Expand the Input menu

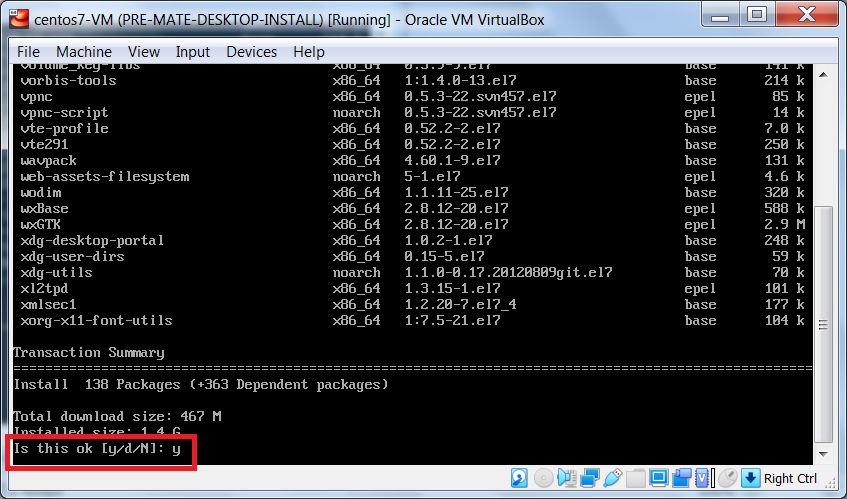coord(193,52)
